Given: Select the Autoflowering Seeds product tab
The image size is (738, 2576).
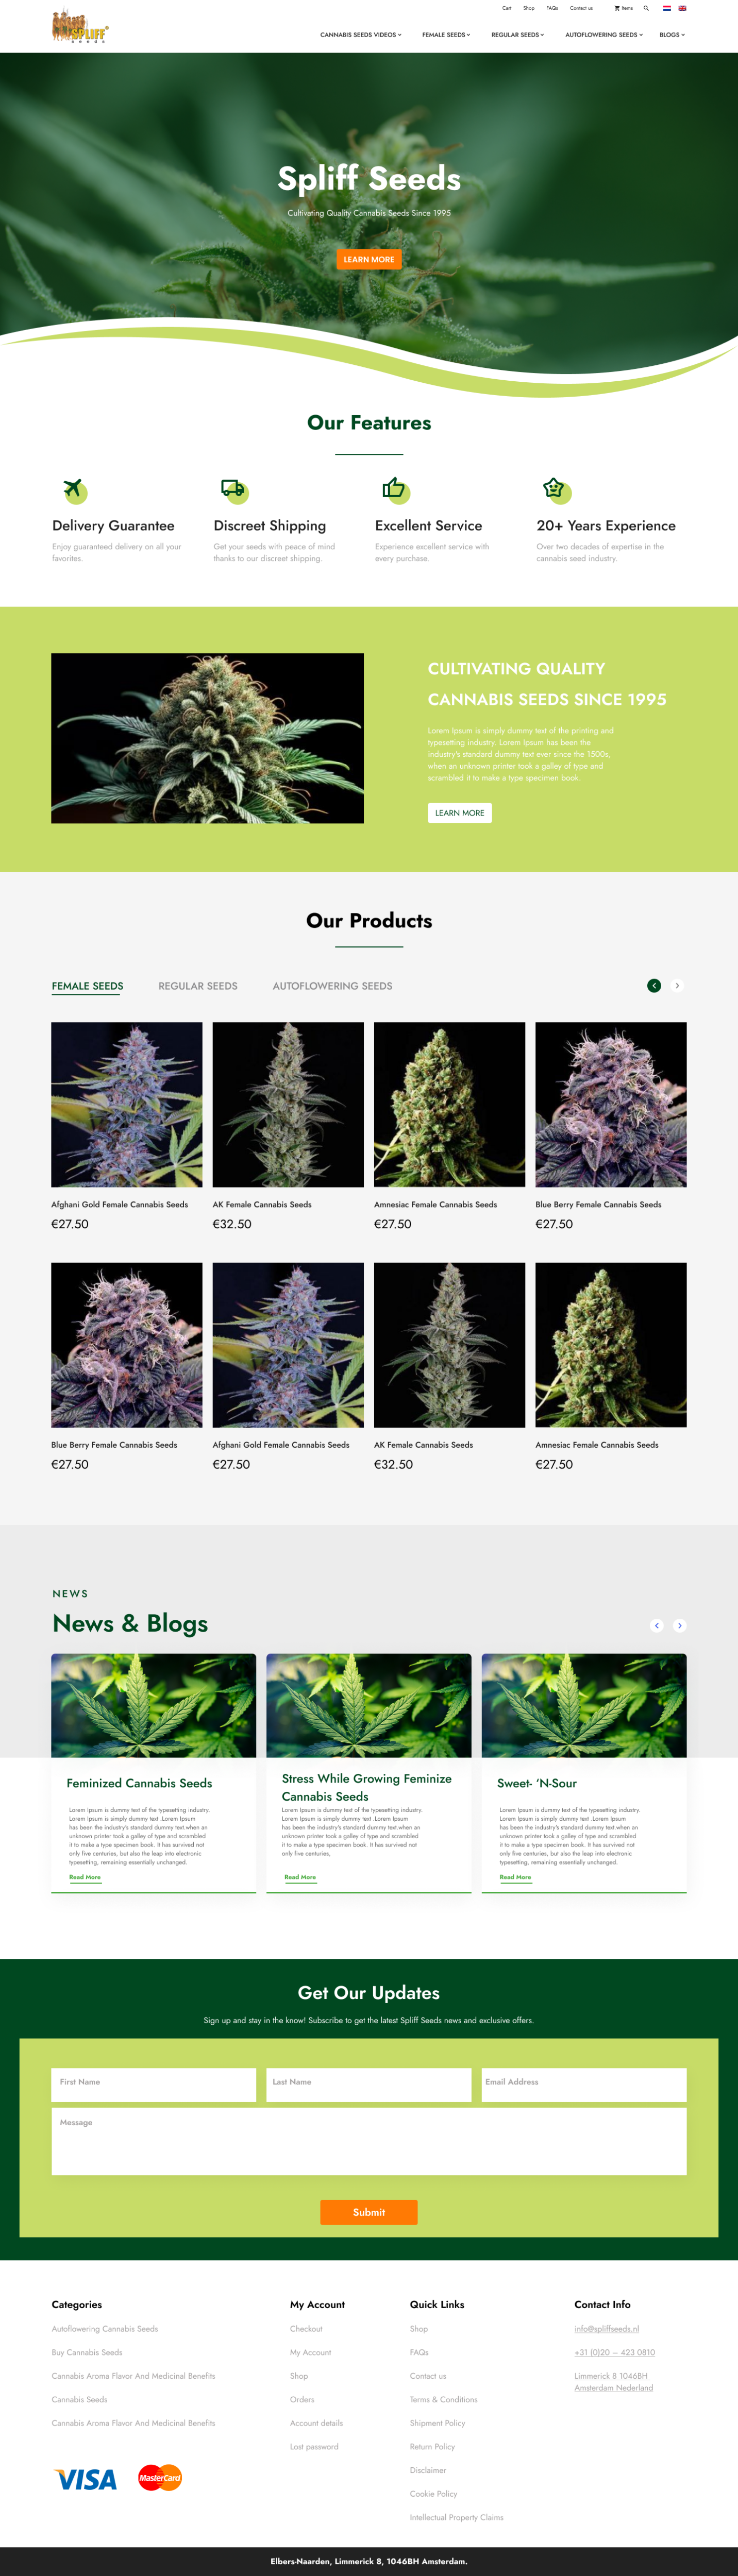Looking at the screenshot, I should coord(332,986).
